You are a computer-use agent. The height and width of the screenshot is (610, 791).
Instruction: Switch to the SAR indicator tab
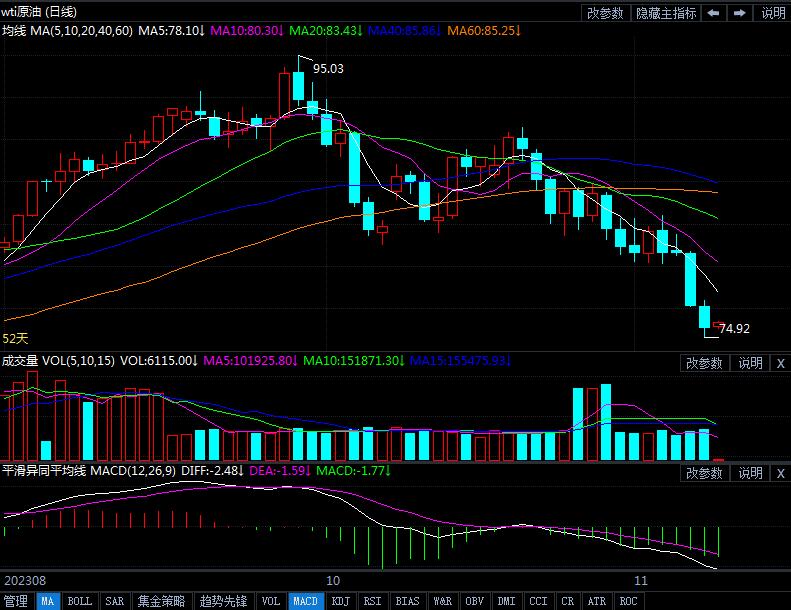click(114, 601)
